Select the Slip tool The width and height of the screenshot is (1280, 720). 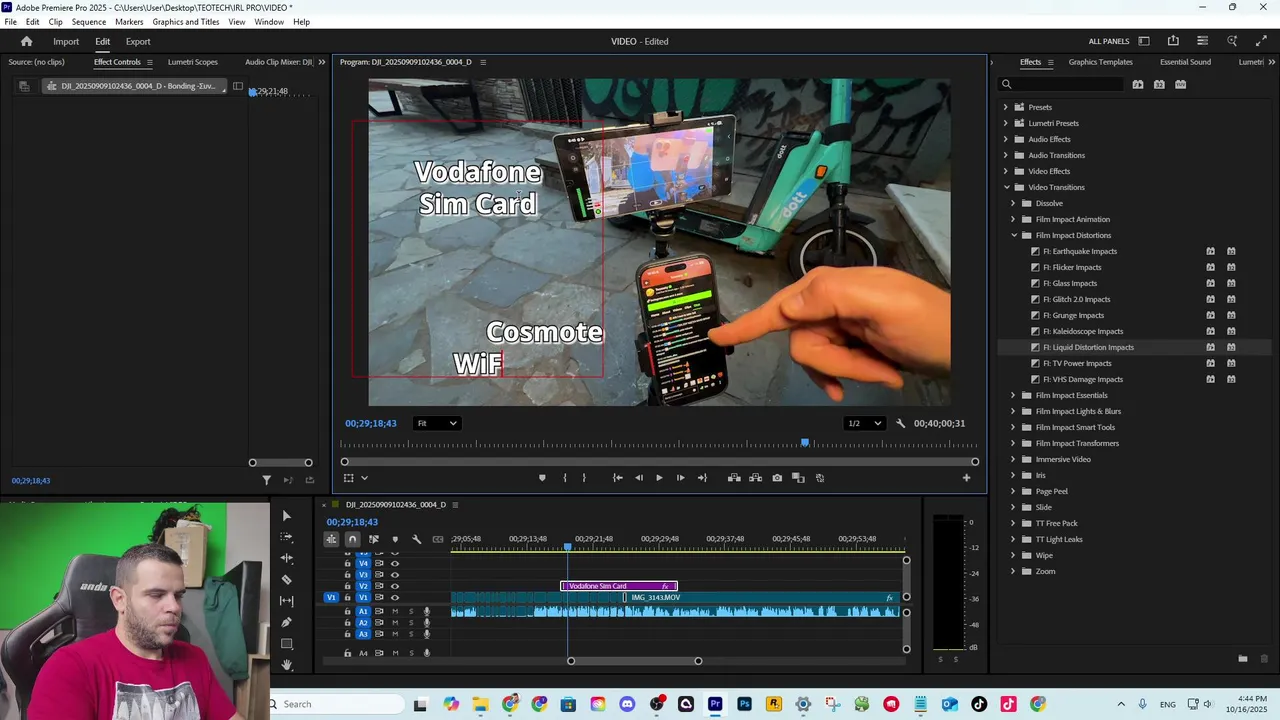[287, 601]
